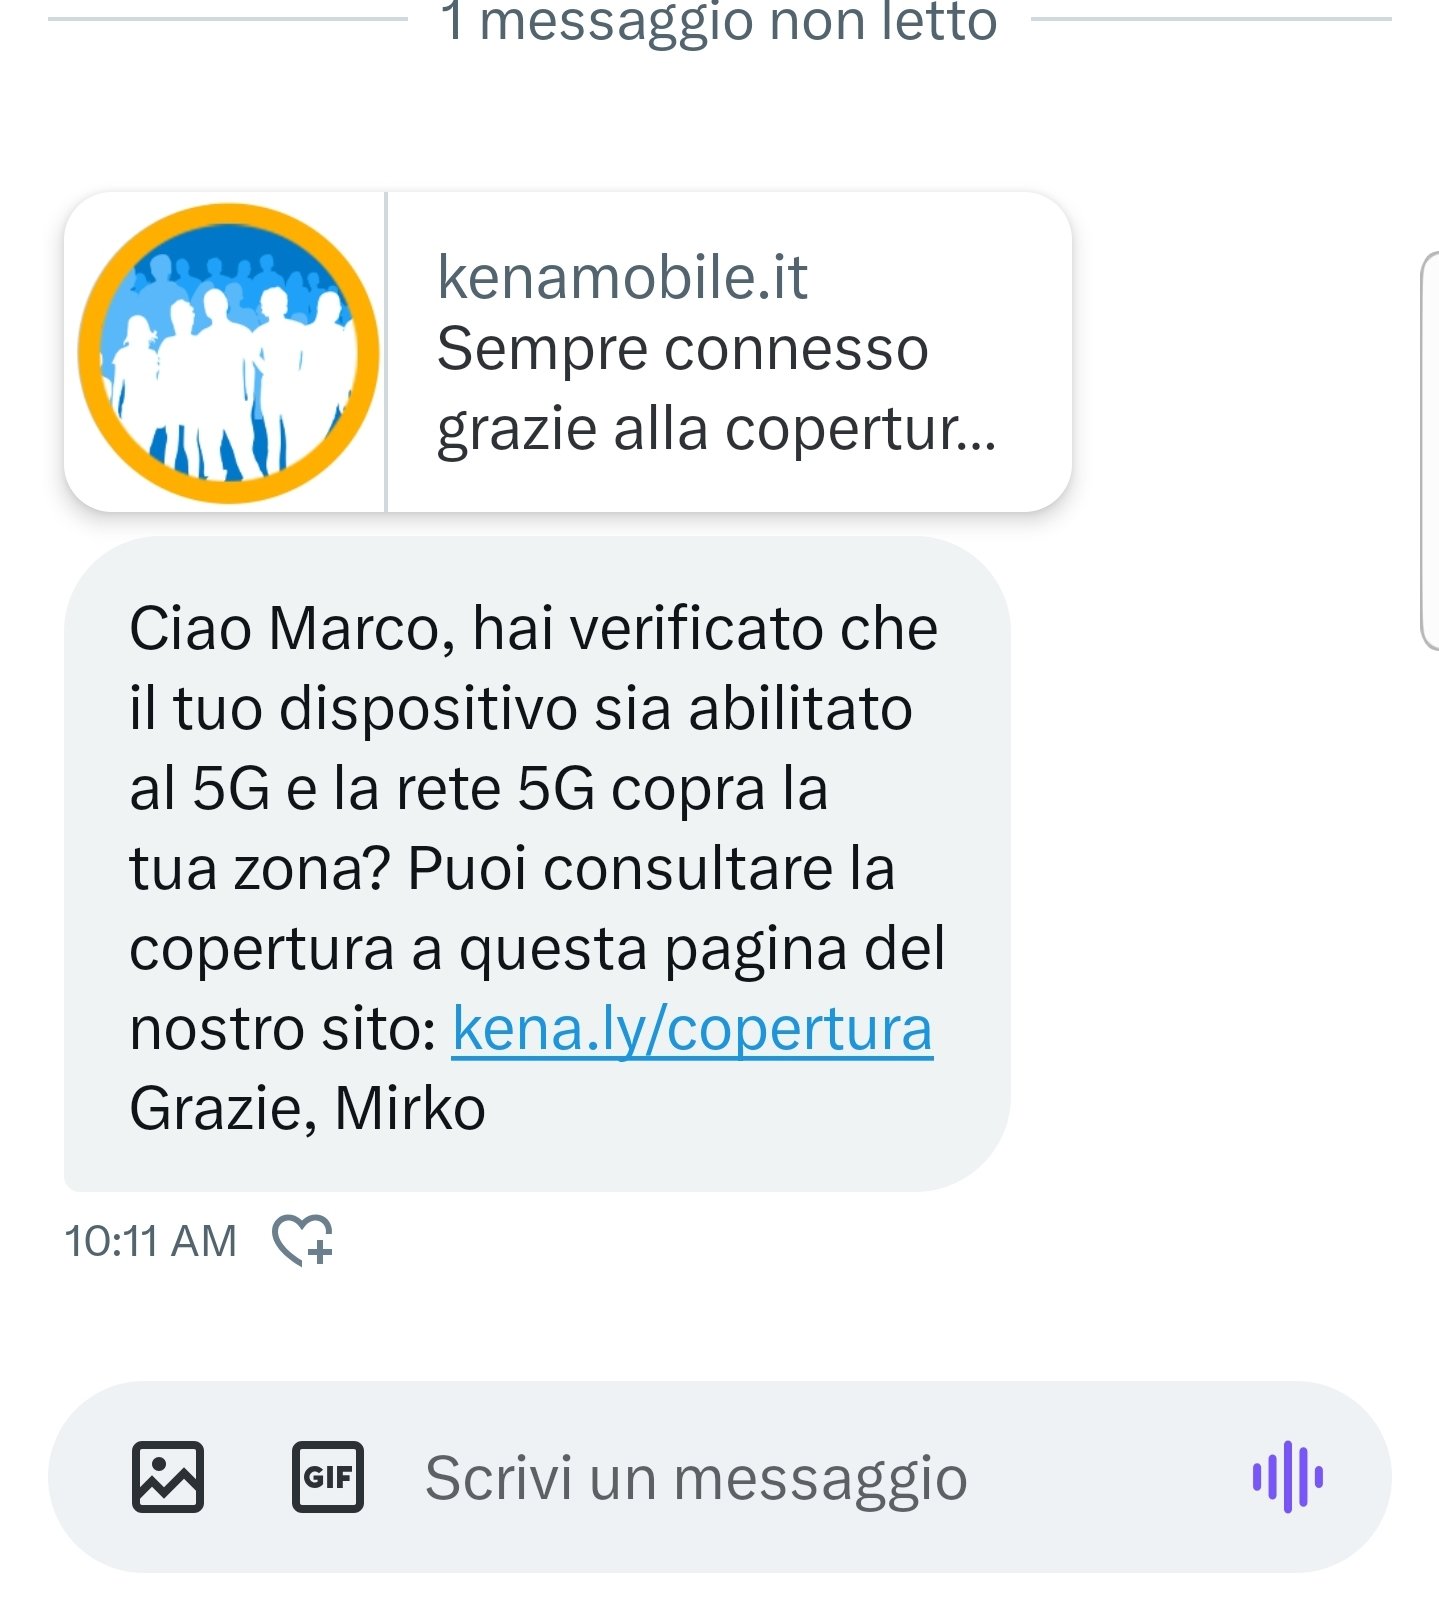
Task: Tap the '1 messaggio non letto' divider
Action: click(x=719, y=20)
